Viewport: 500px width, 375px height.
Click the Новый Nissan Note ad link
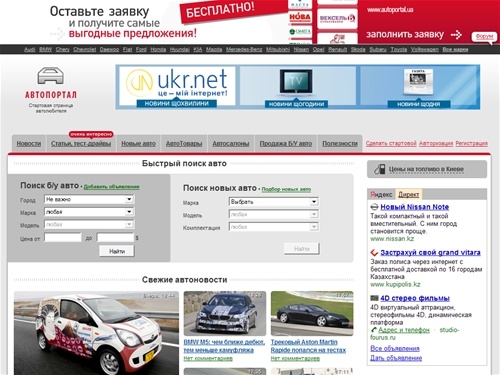pyautogui.click(x=414, y=207)
